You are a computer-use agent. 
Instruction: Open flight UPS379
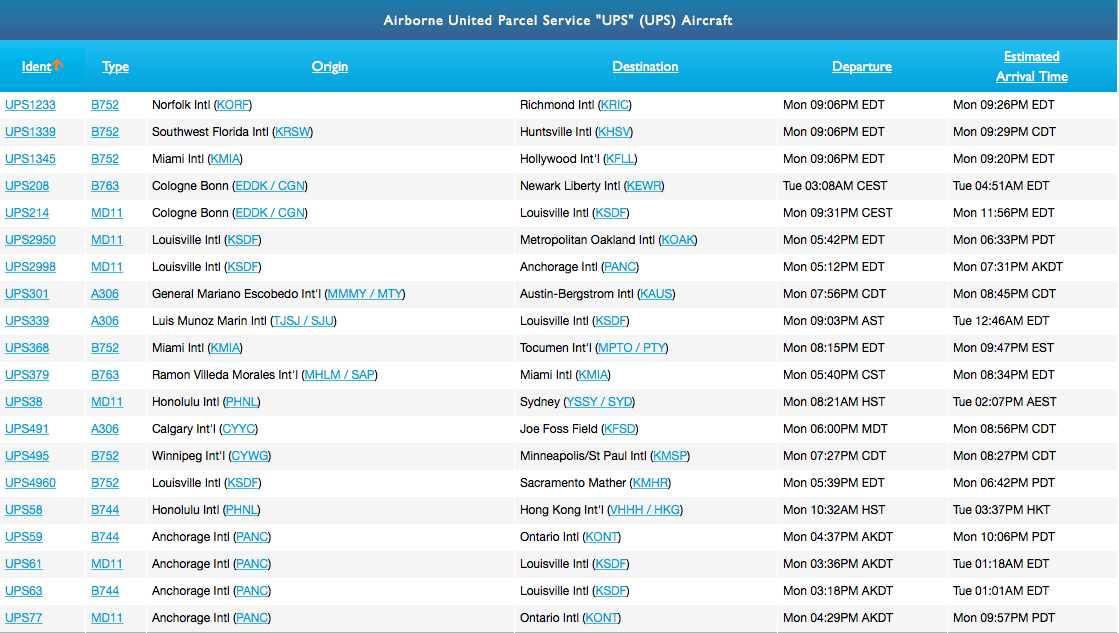point(27,375)
